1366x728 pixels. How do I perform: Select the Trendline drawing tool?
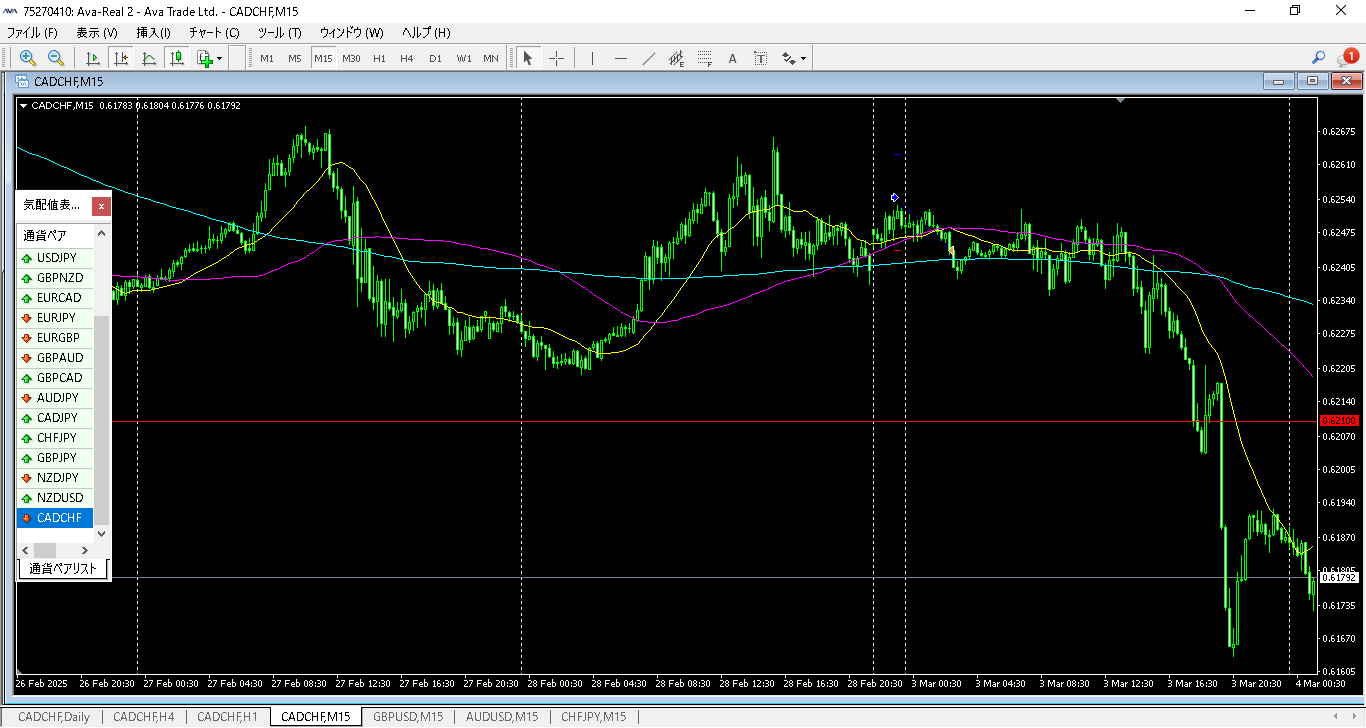(648, 58)
